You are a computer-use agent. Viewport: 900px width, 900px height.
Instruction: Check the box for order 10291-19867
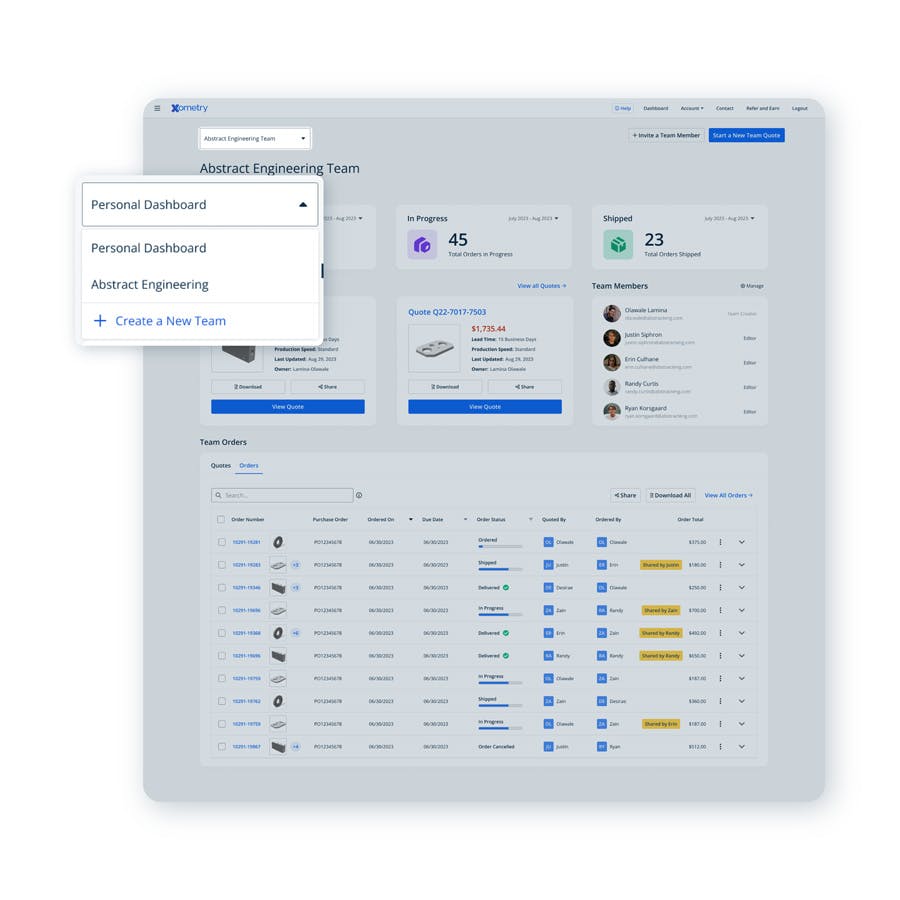222,747
